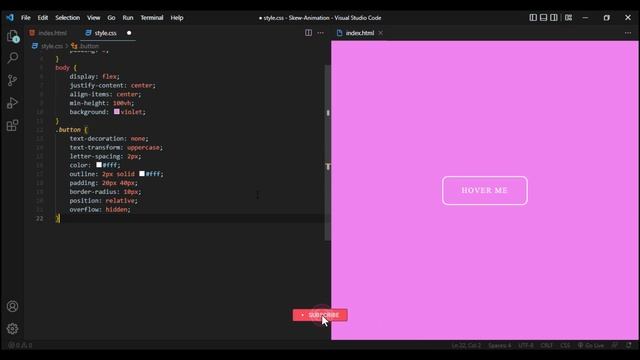Click the 'position: relative;' code line
Screen dimensions: 640x360
103,200
